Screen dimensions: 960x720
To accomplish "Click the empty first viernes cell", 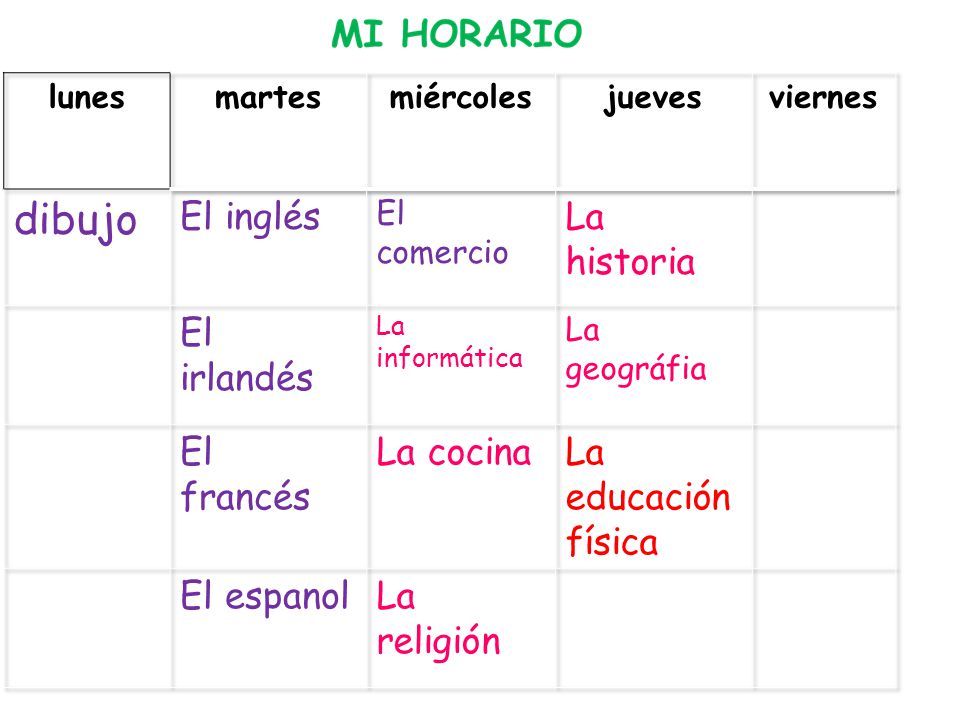I will click(x=826, y=249).
